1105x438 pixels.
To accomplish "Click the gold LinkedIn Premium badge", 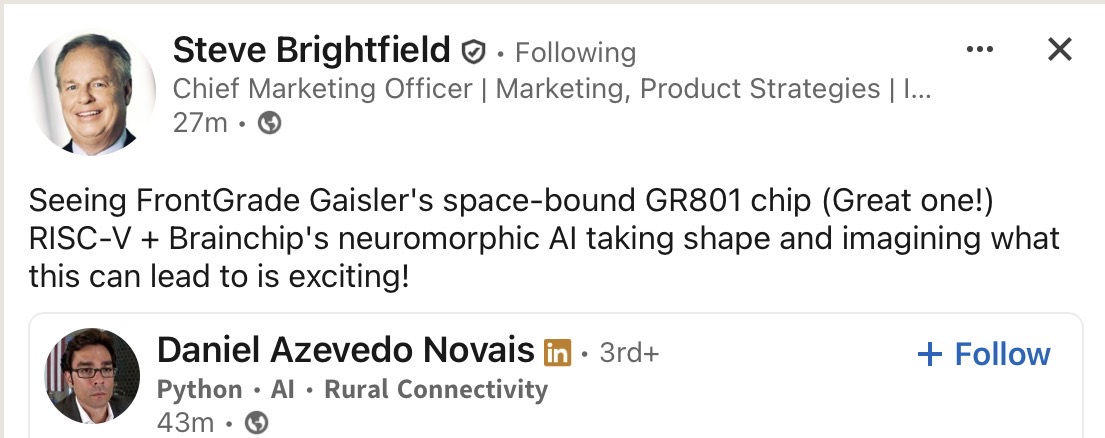I will click(x=557, y=352).
